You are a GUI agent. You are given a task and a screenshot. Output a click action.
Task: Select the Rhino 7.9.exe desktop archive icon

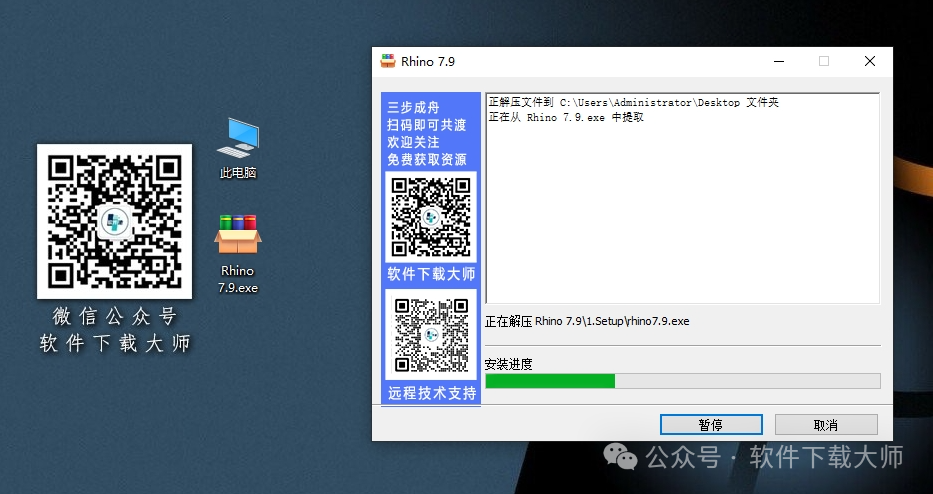tap(238, 254)
